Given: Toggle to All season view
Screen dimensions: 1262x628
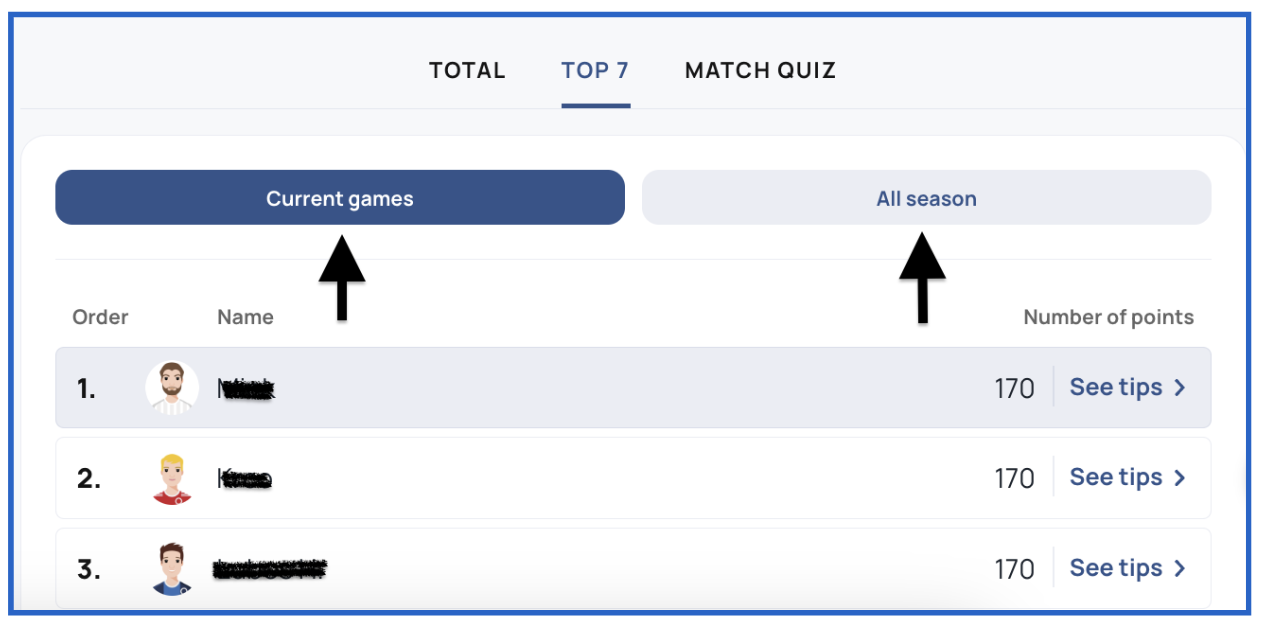Looking at the screenshot, I should (x=926, y=198).
